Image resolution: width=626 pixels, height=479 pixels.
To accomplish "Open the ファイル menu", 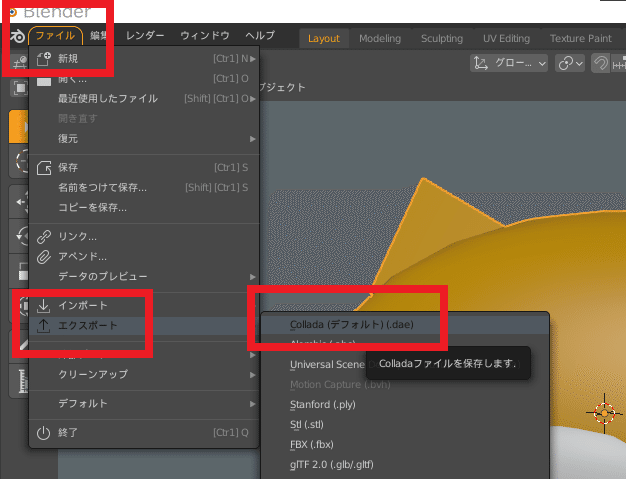I will click(x=55, y=36).
